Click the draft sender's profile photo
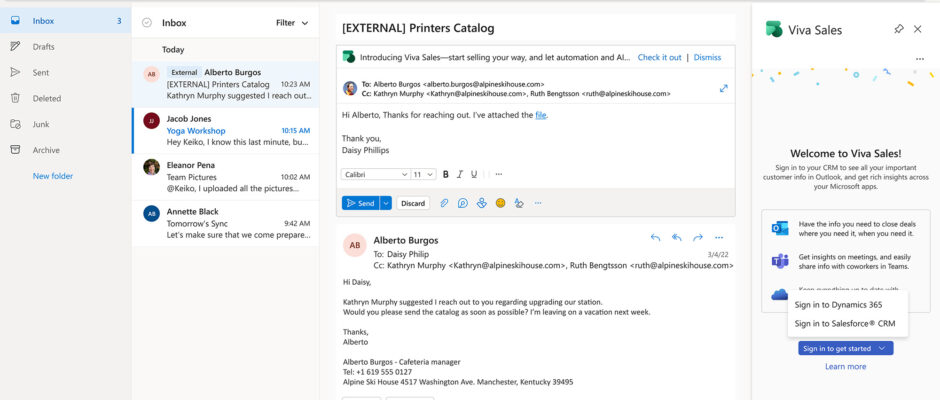This screenshot has height=400, width=940. click(350, 88)
